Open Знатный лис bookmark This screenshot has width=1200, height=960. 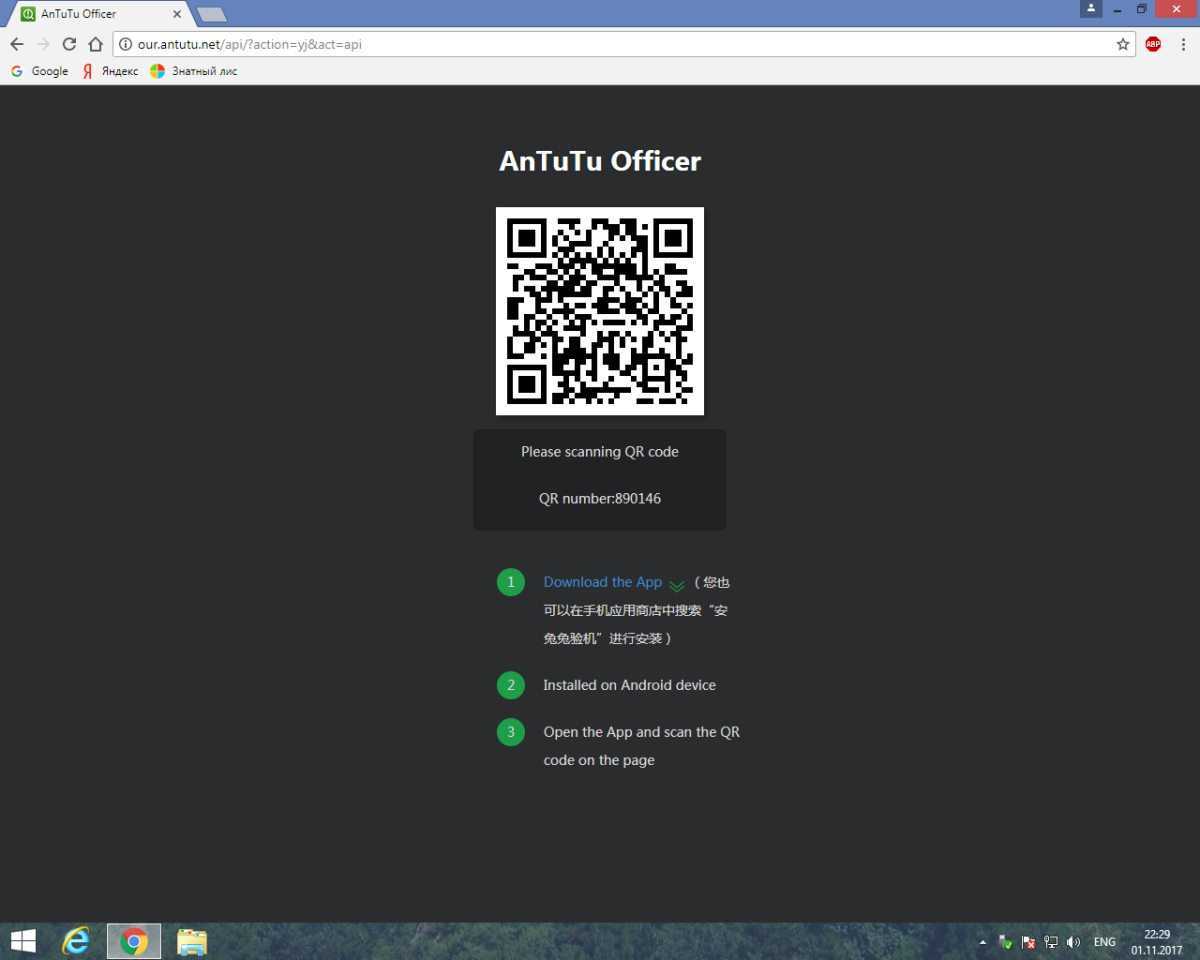(x=194, y=71)
